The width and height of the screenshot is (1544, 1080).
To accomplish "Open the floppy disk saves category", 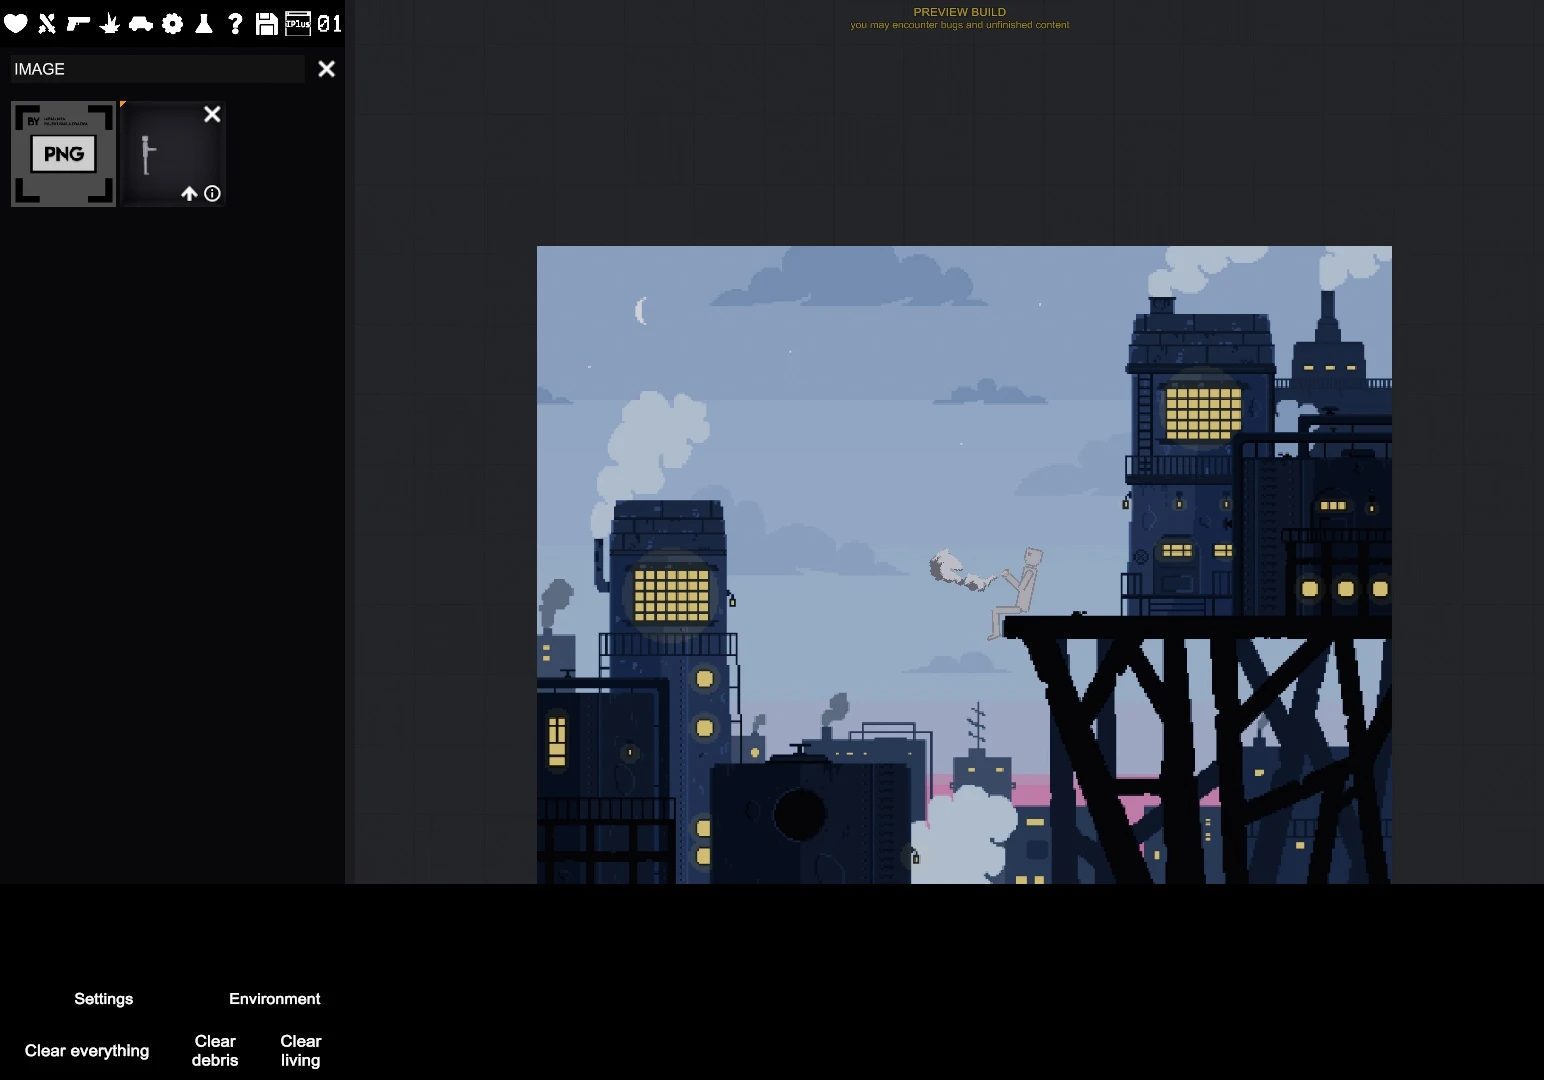I will tap(267, 23).
